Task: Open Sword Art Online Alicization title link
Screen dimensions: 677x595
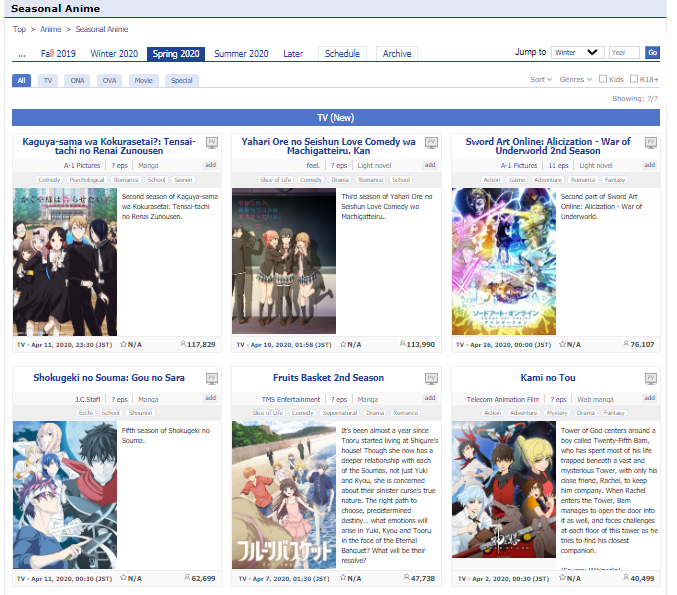Action: pyautogui.click(x=548, y=146)
